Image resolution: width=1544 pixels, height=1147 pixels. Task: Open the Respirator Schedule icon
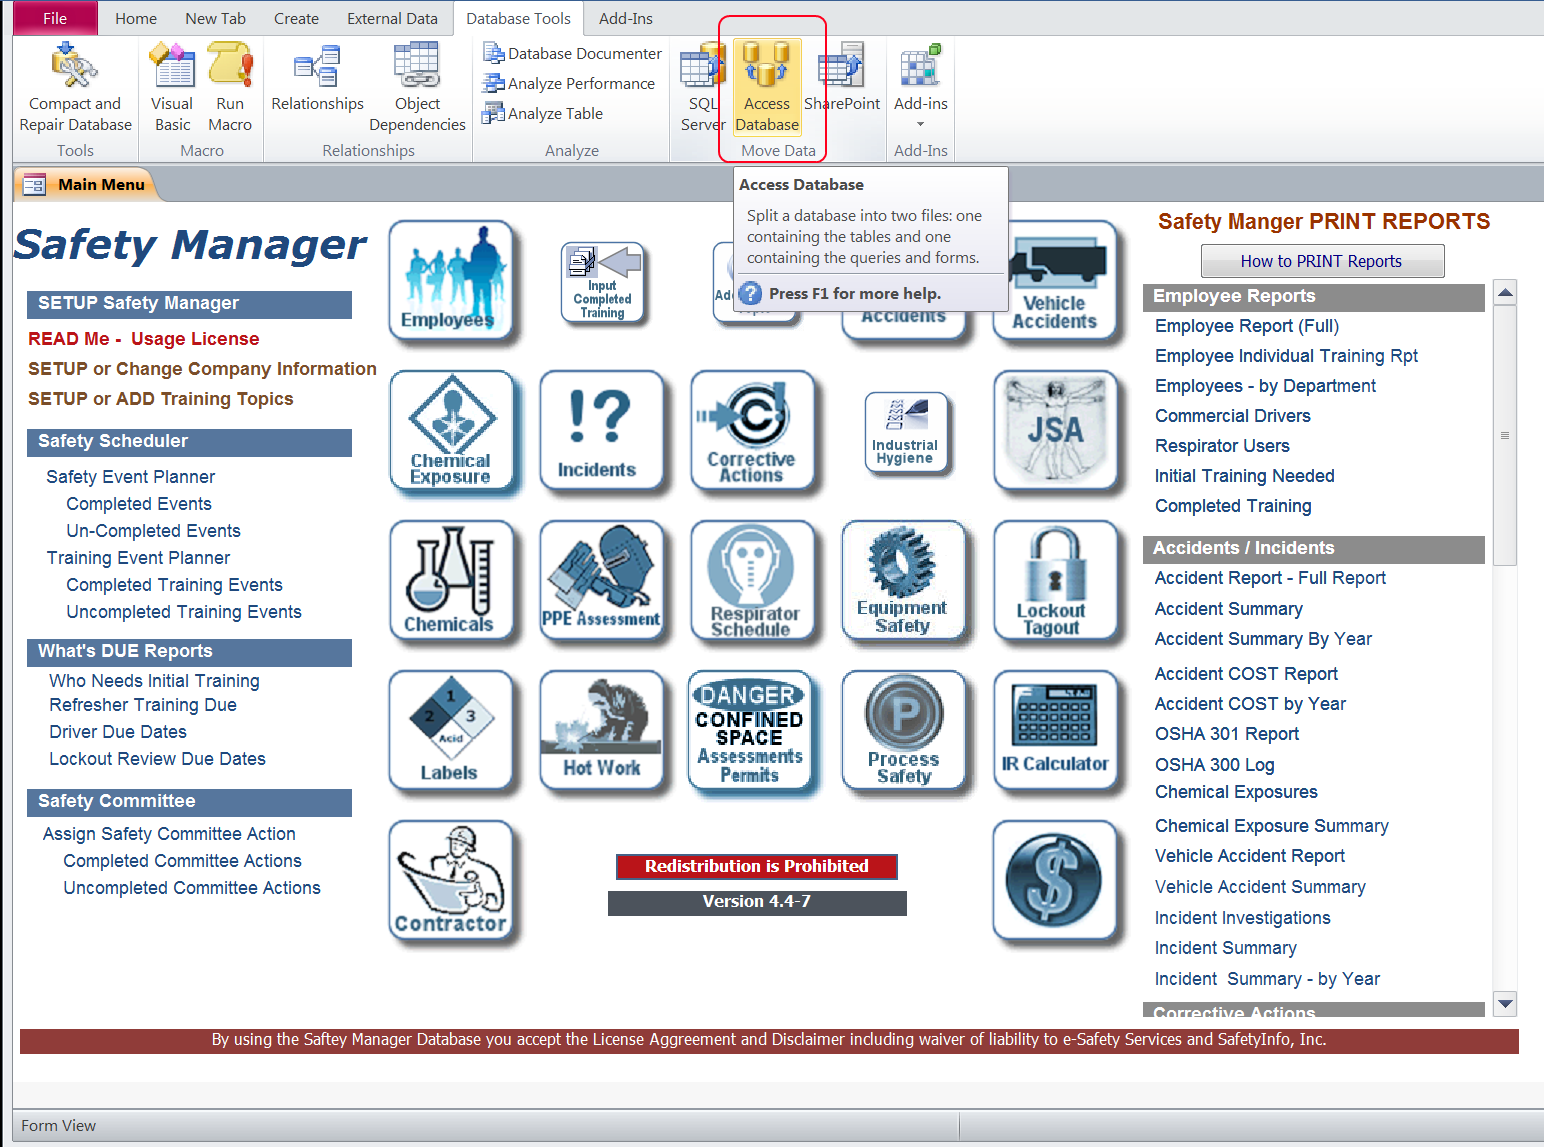tap(752, 581)
